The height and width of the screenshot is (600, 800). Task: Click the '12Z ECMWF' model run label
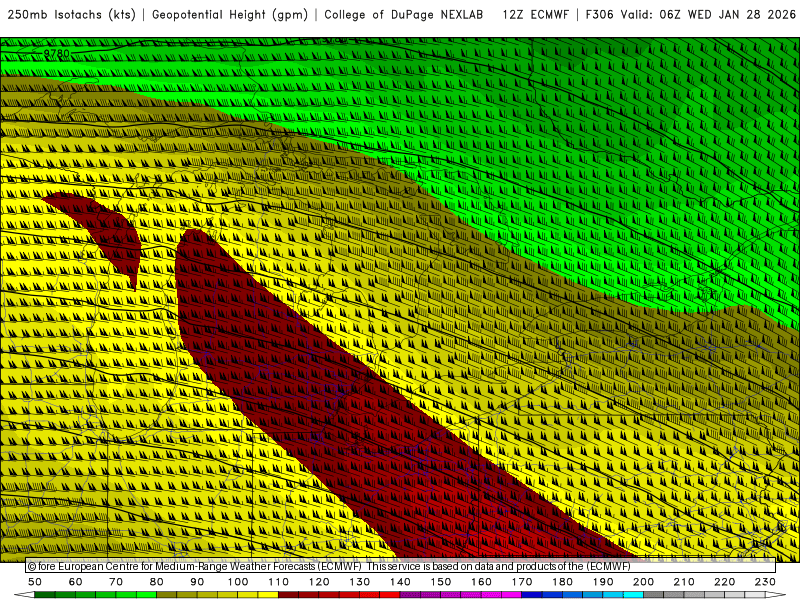(x=535, y=15)
